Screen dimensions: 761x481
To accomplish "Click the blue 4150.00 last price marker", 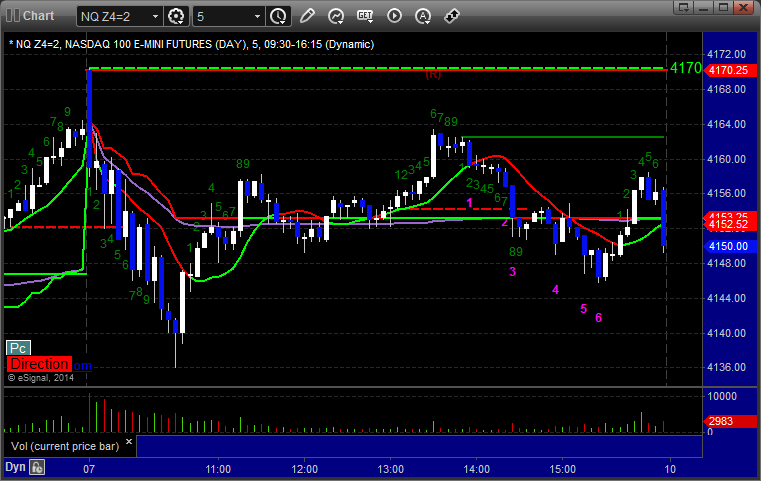I will 729,247.
